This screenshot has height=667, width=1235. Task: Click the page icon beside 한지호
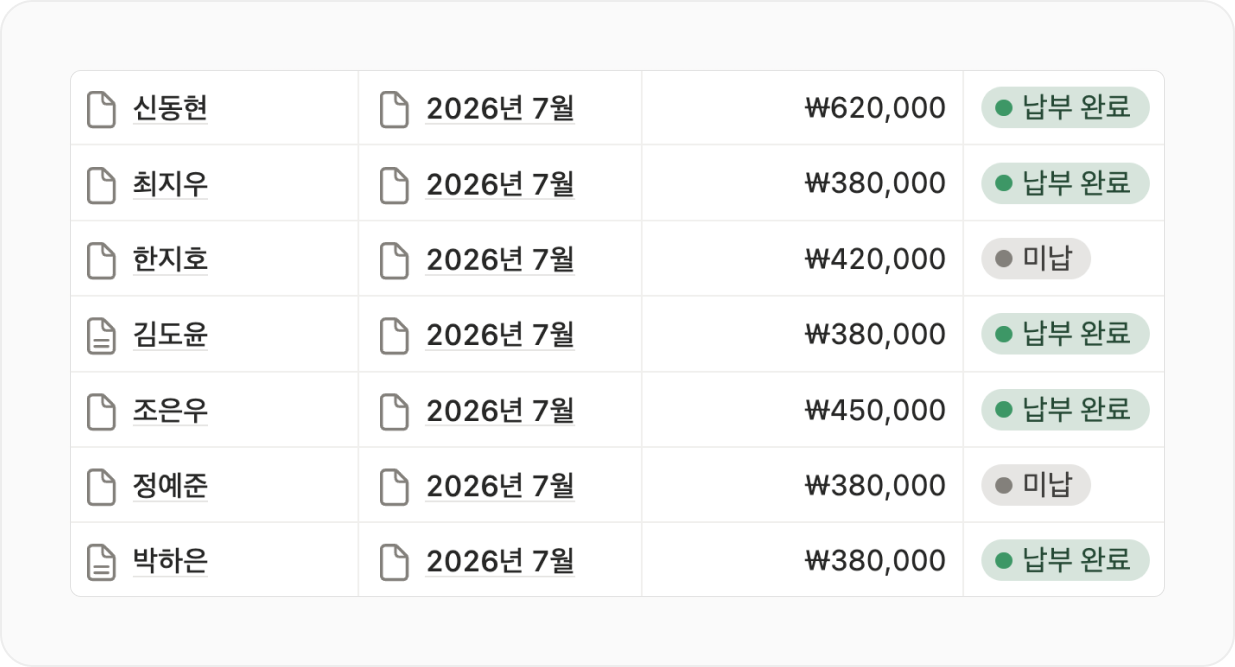101,260
